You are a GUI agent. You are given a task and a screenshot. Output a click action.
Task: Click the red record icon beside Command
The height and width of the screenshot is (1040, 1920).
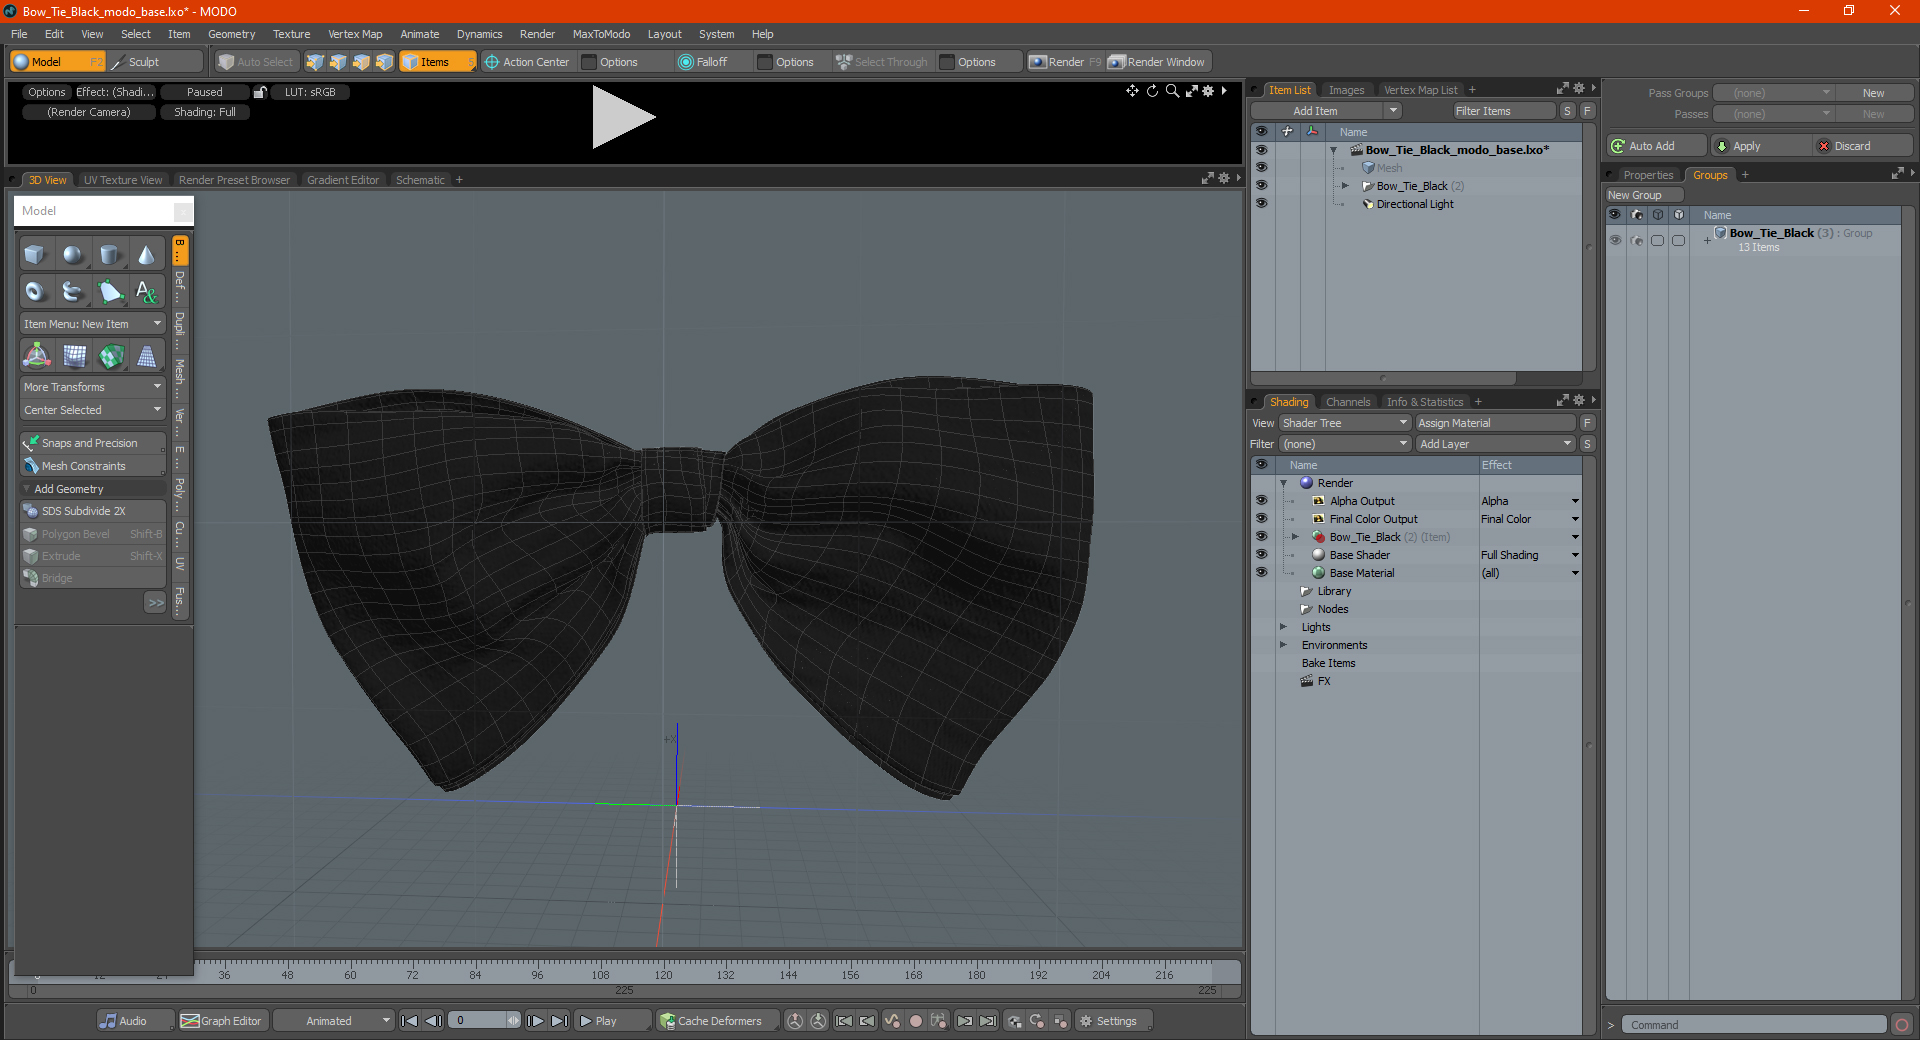pyautogui.click(x=1902, y=1025)
